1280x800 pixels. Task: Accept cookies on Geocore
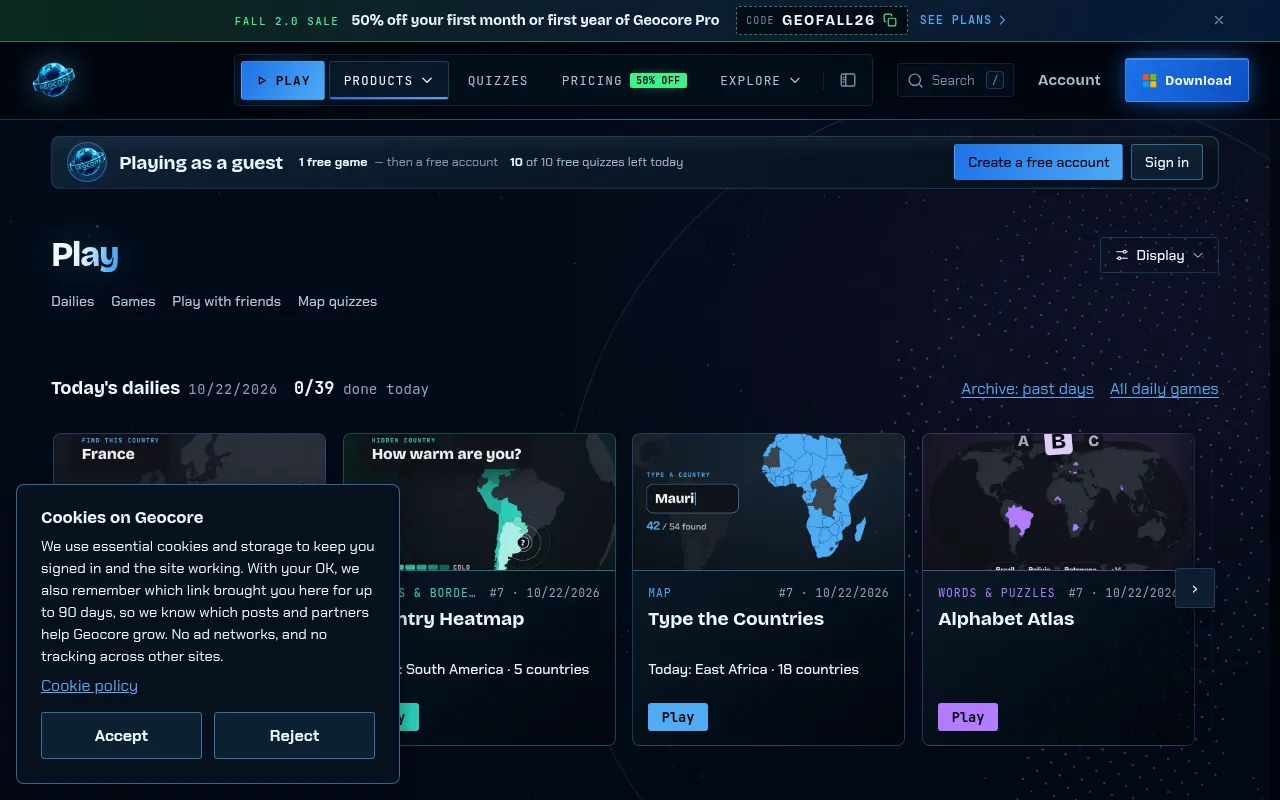click(x=121, y=735)
